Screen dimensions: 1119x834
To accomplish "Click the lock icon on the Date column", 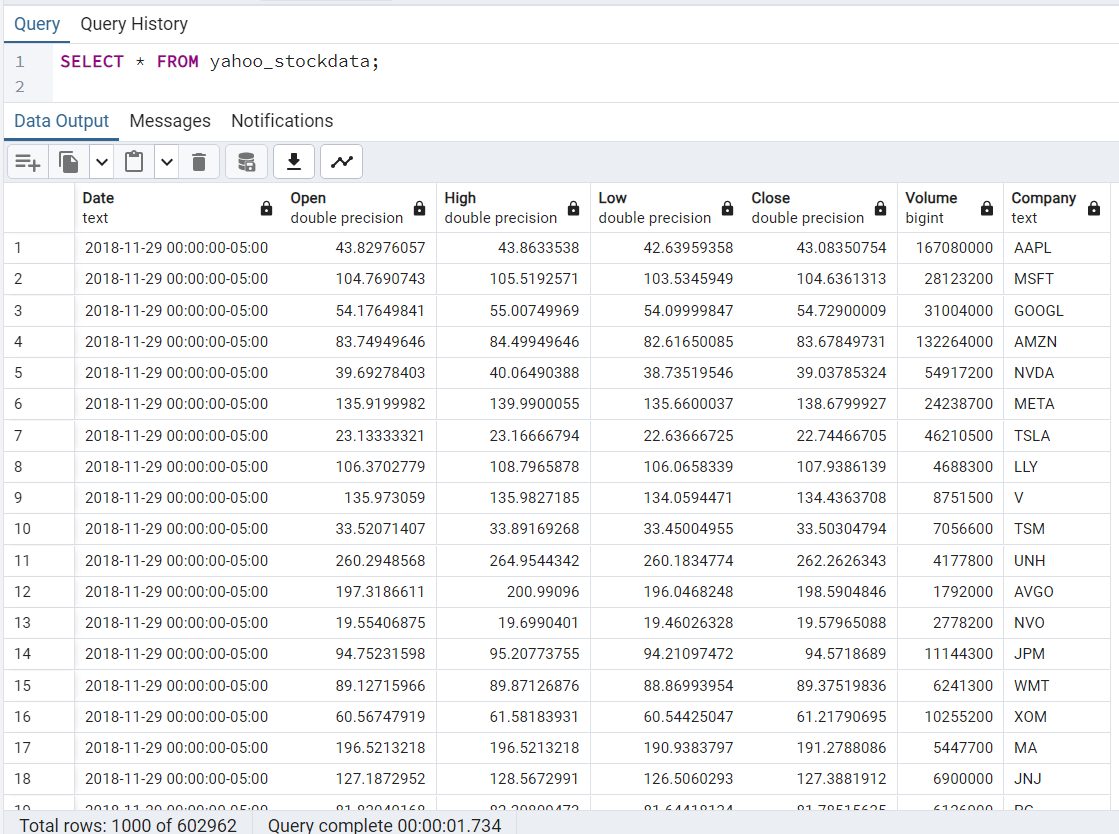I will (266, 207).
